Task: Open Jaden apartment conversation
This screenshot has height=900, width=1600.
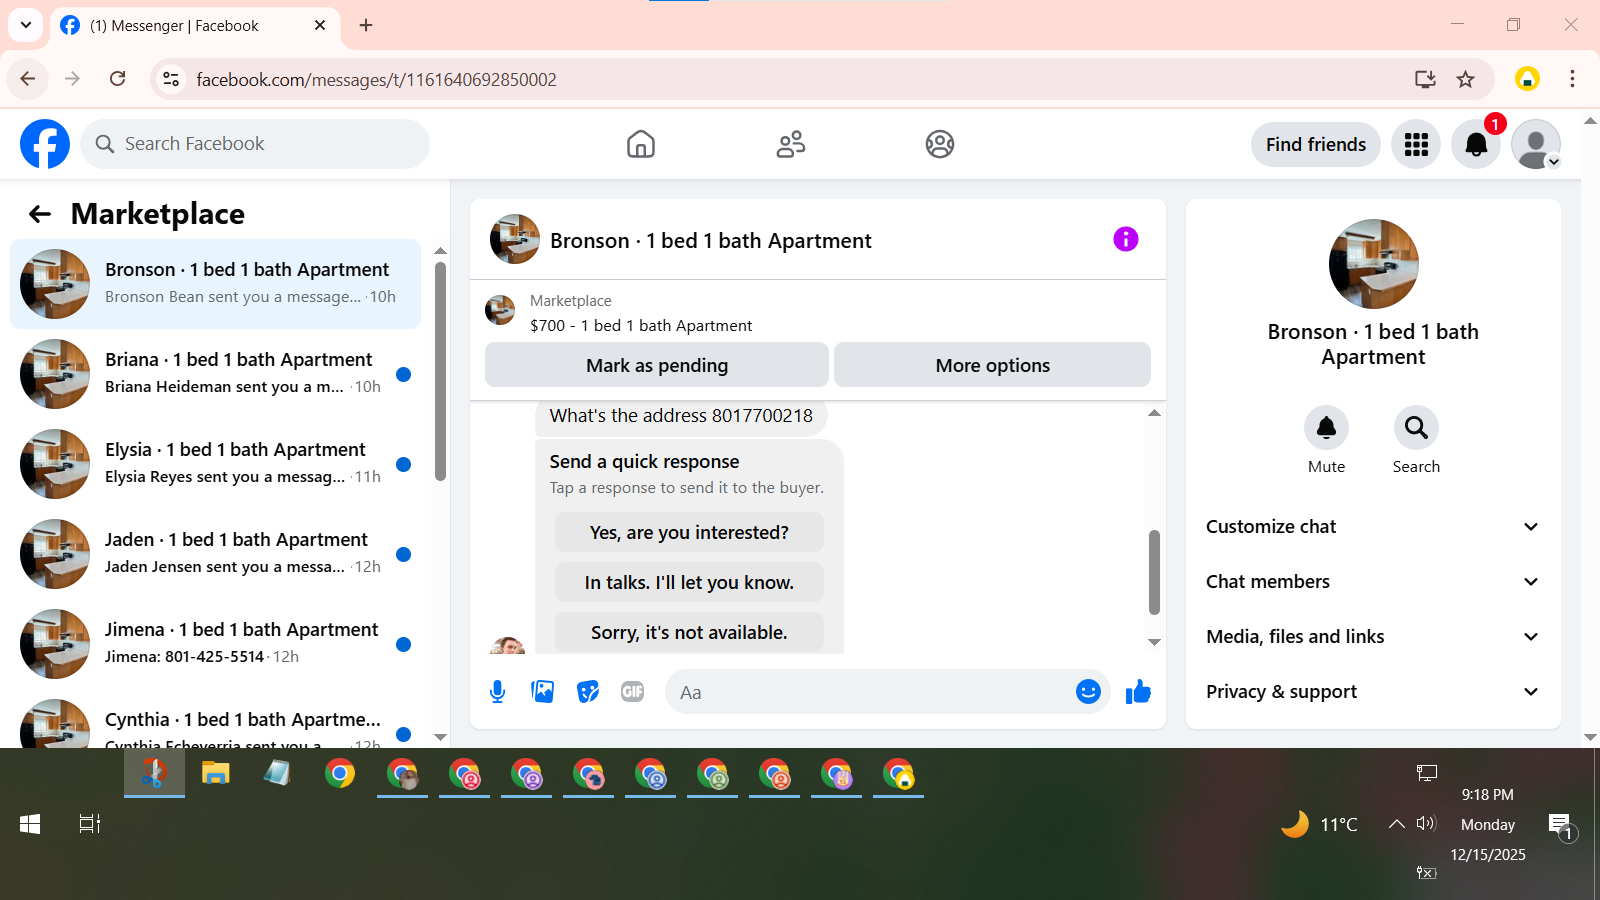Action: (x=215, y=554)
